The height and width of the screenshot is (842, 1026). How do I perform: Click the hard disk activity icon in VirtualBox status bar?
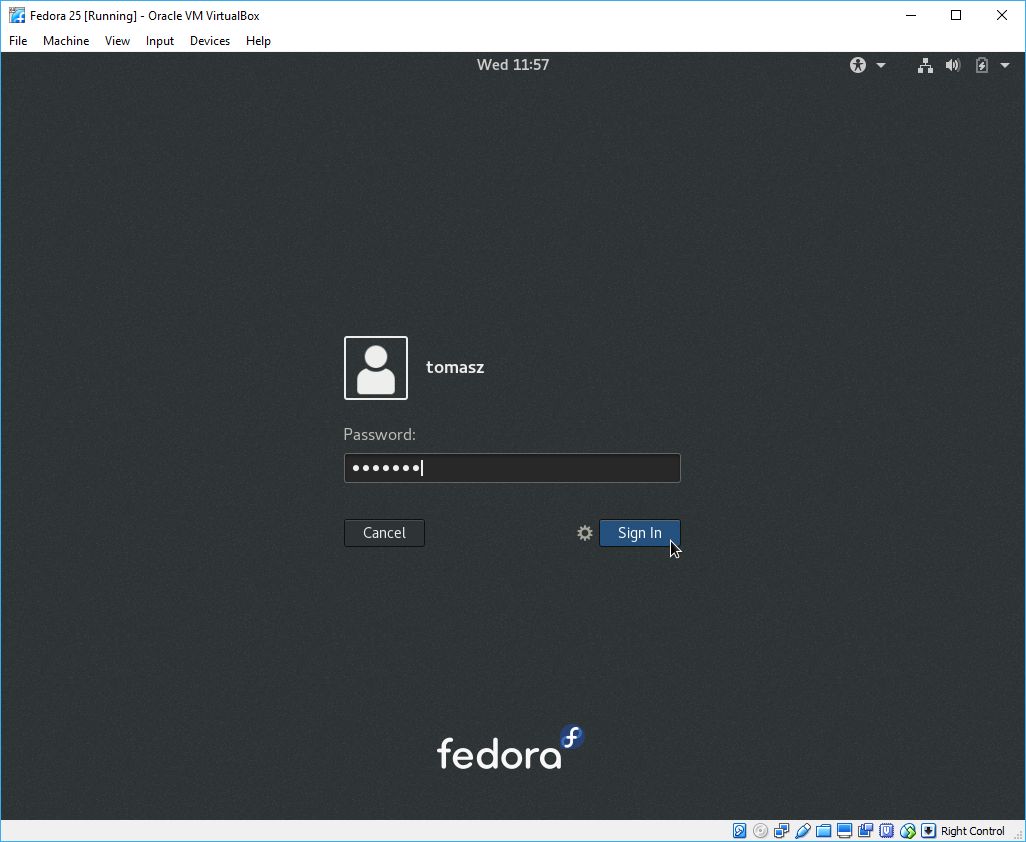(739, 831)
